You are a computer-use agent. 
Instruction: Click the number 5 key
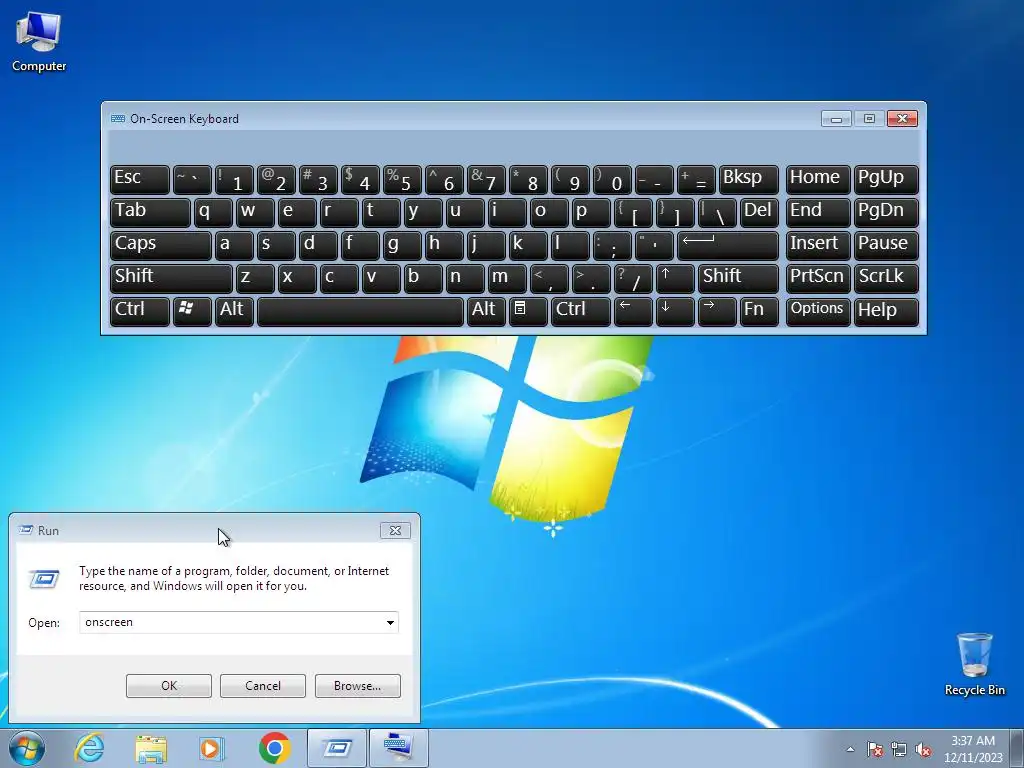tap(402, 179)
